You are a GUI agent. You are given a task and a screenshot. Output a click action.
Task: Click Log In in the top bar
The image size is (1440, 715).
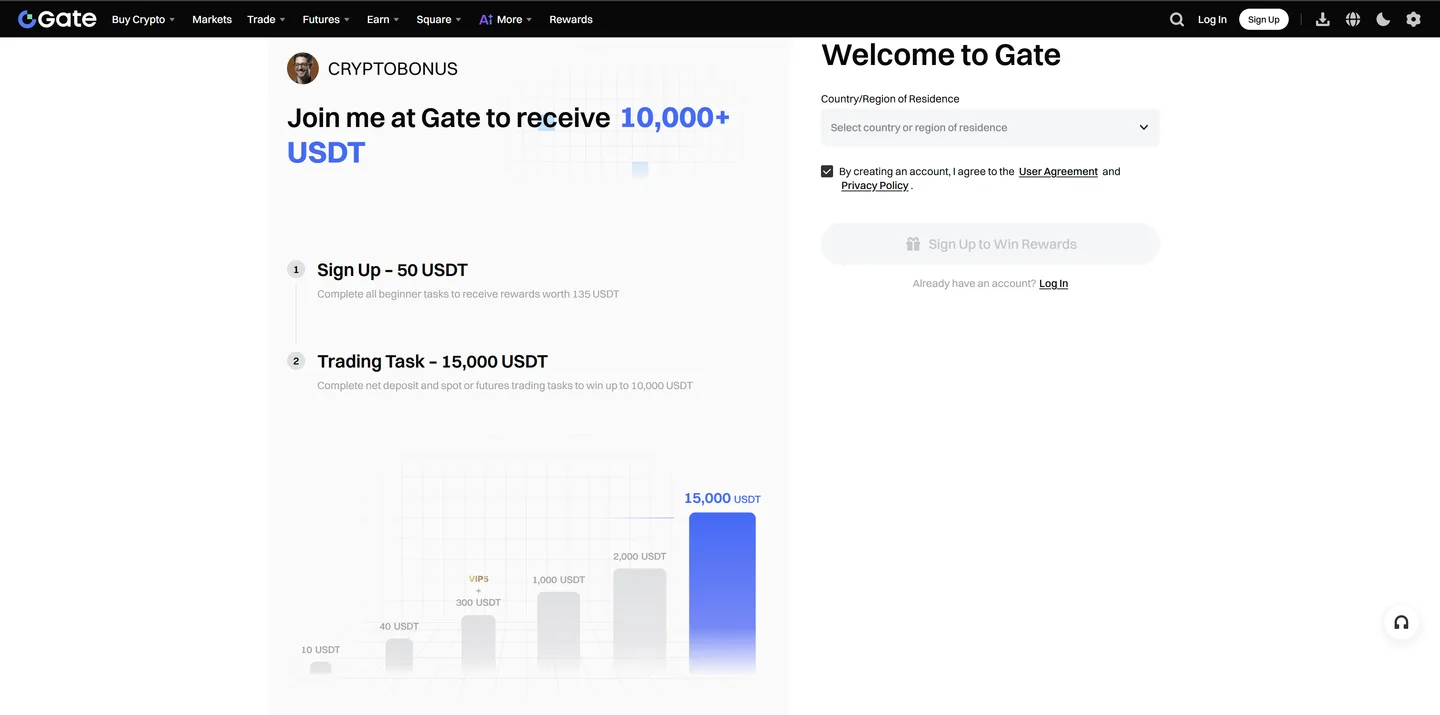pyautogui.click(x=1212, y=19)
